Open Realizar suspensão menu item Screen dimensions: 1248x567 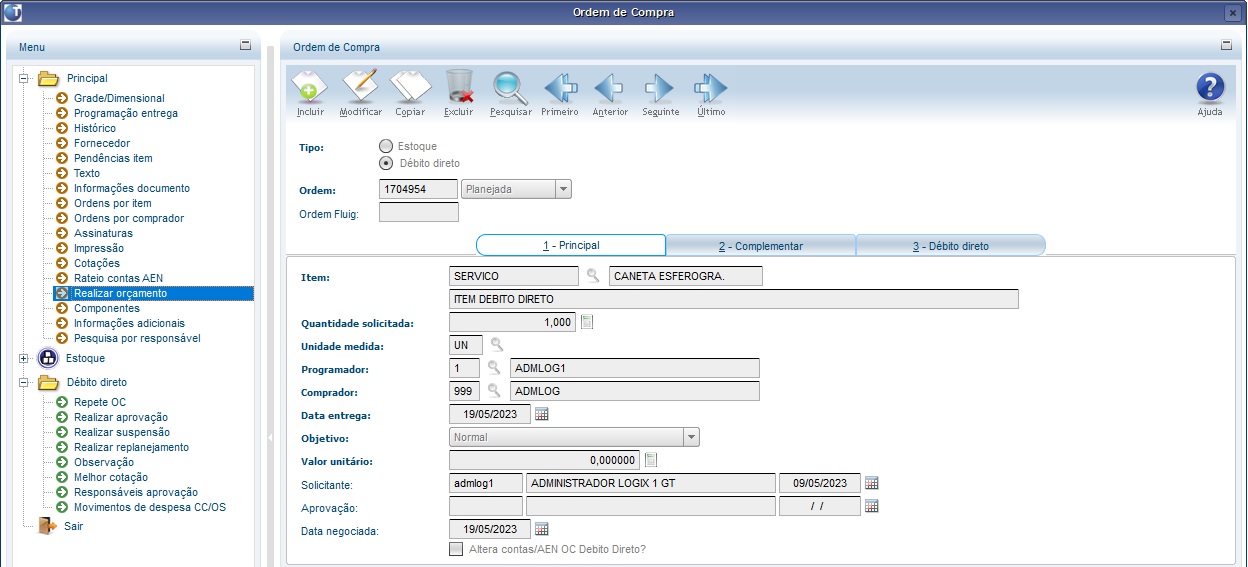122,432
